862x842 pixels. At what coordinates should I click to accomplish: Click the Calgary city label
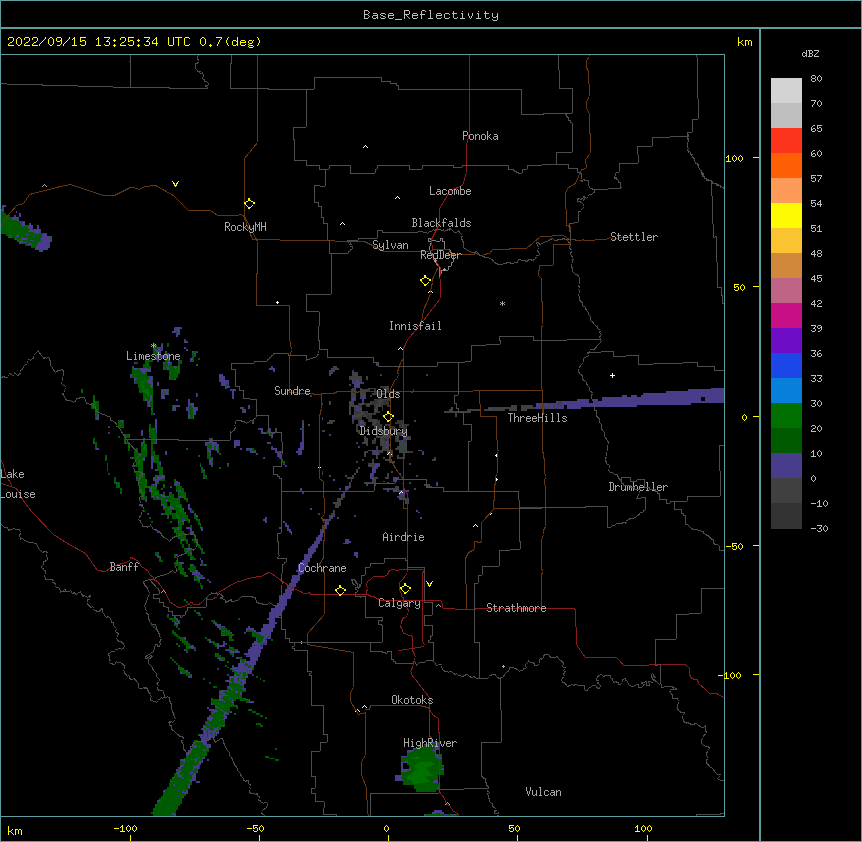click(x=399, y=603)
